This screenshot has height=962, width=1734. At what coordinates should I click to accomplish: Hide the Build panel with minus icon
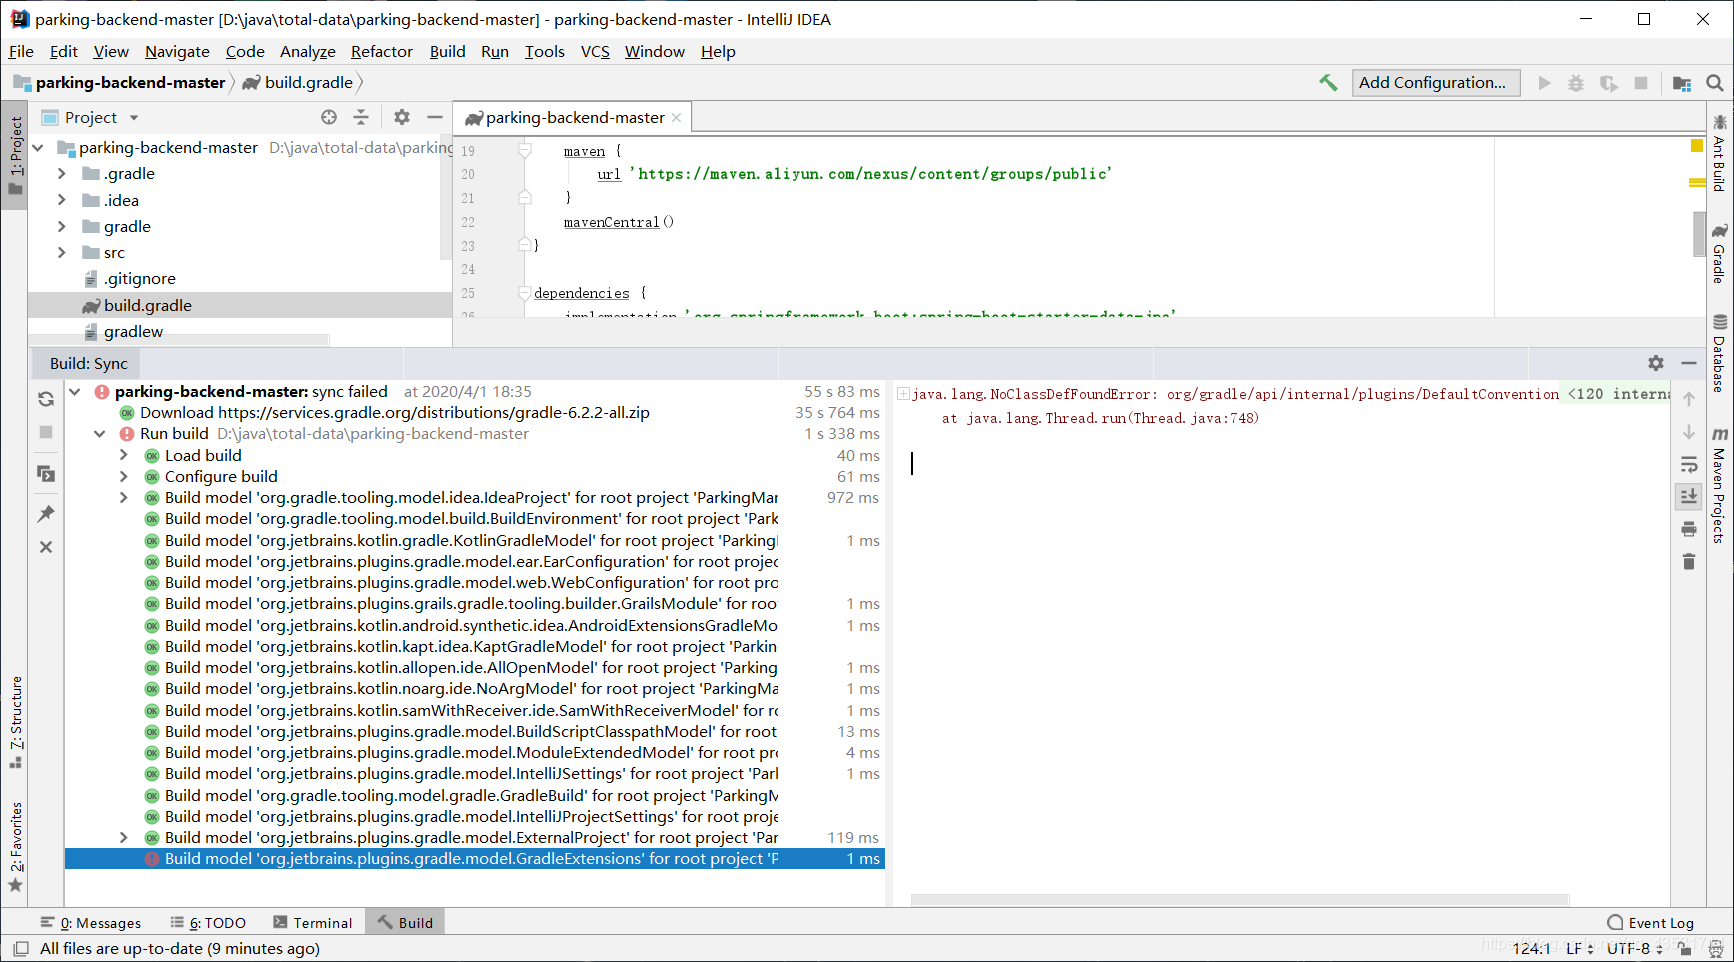tap(1689, 363)
